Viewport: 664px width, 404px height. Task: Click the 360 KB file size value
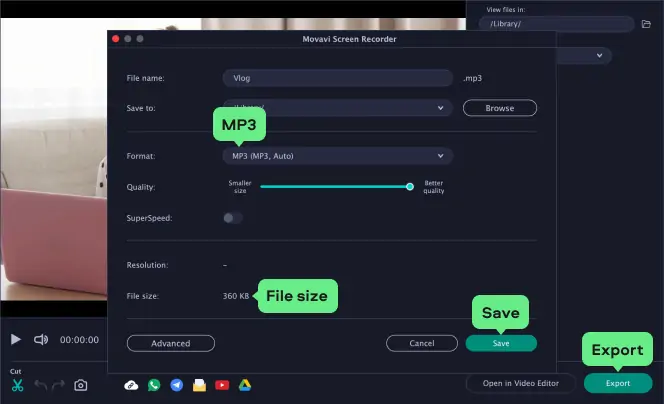(x=236, y=296)
